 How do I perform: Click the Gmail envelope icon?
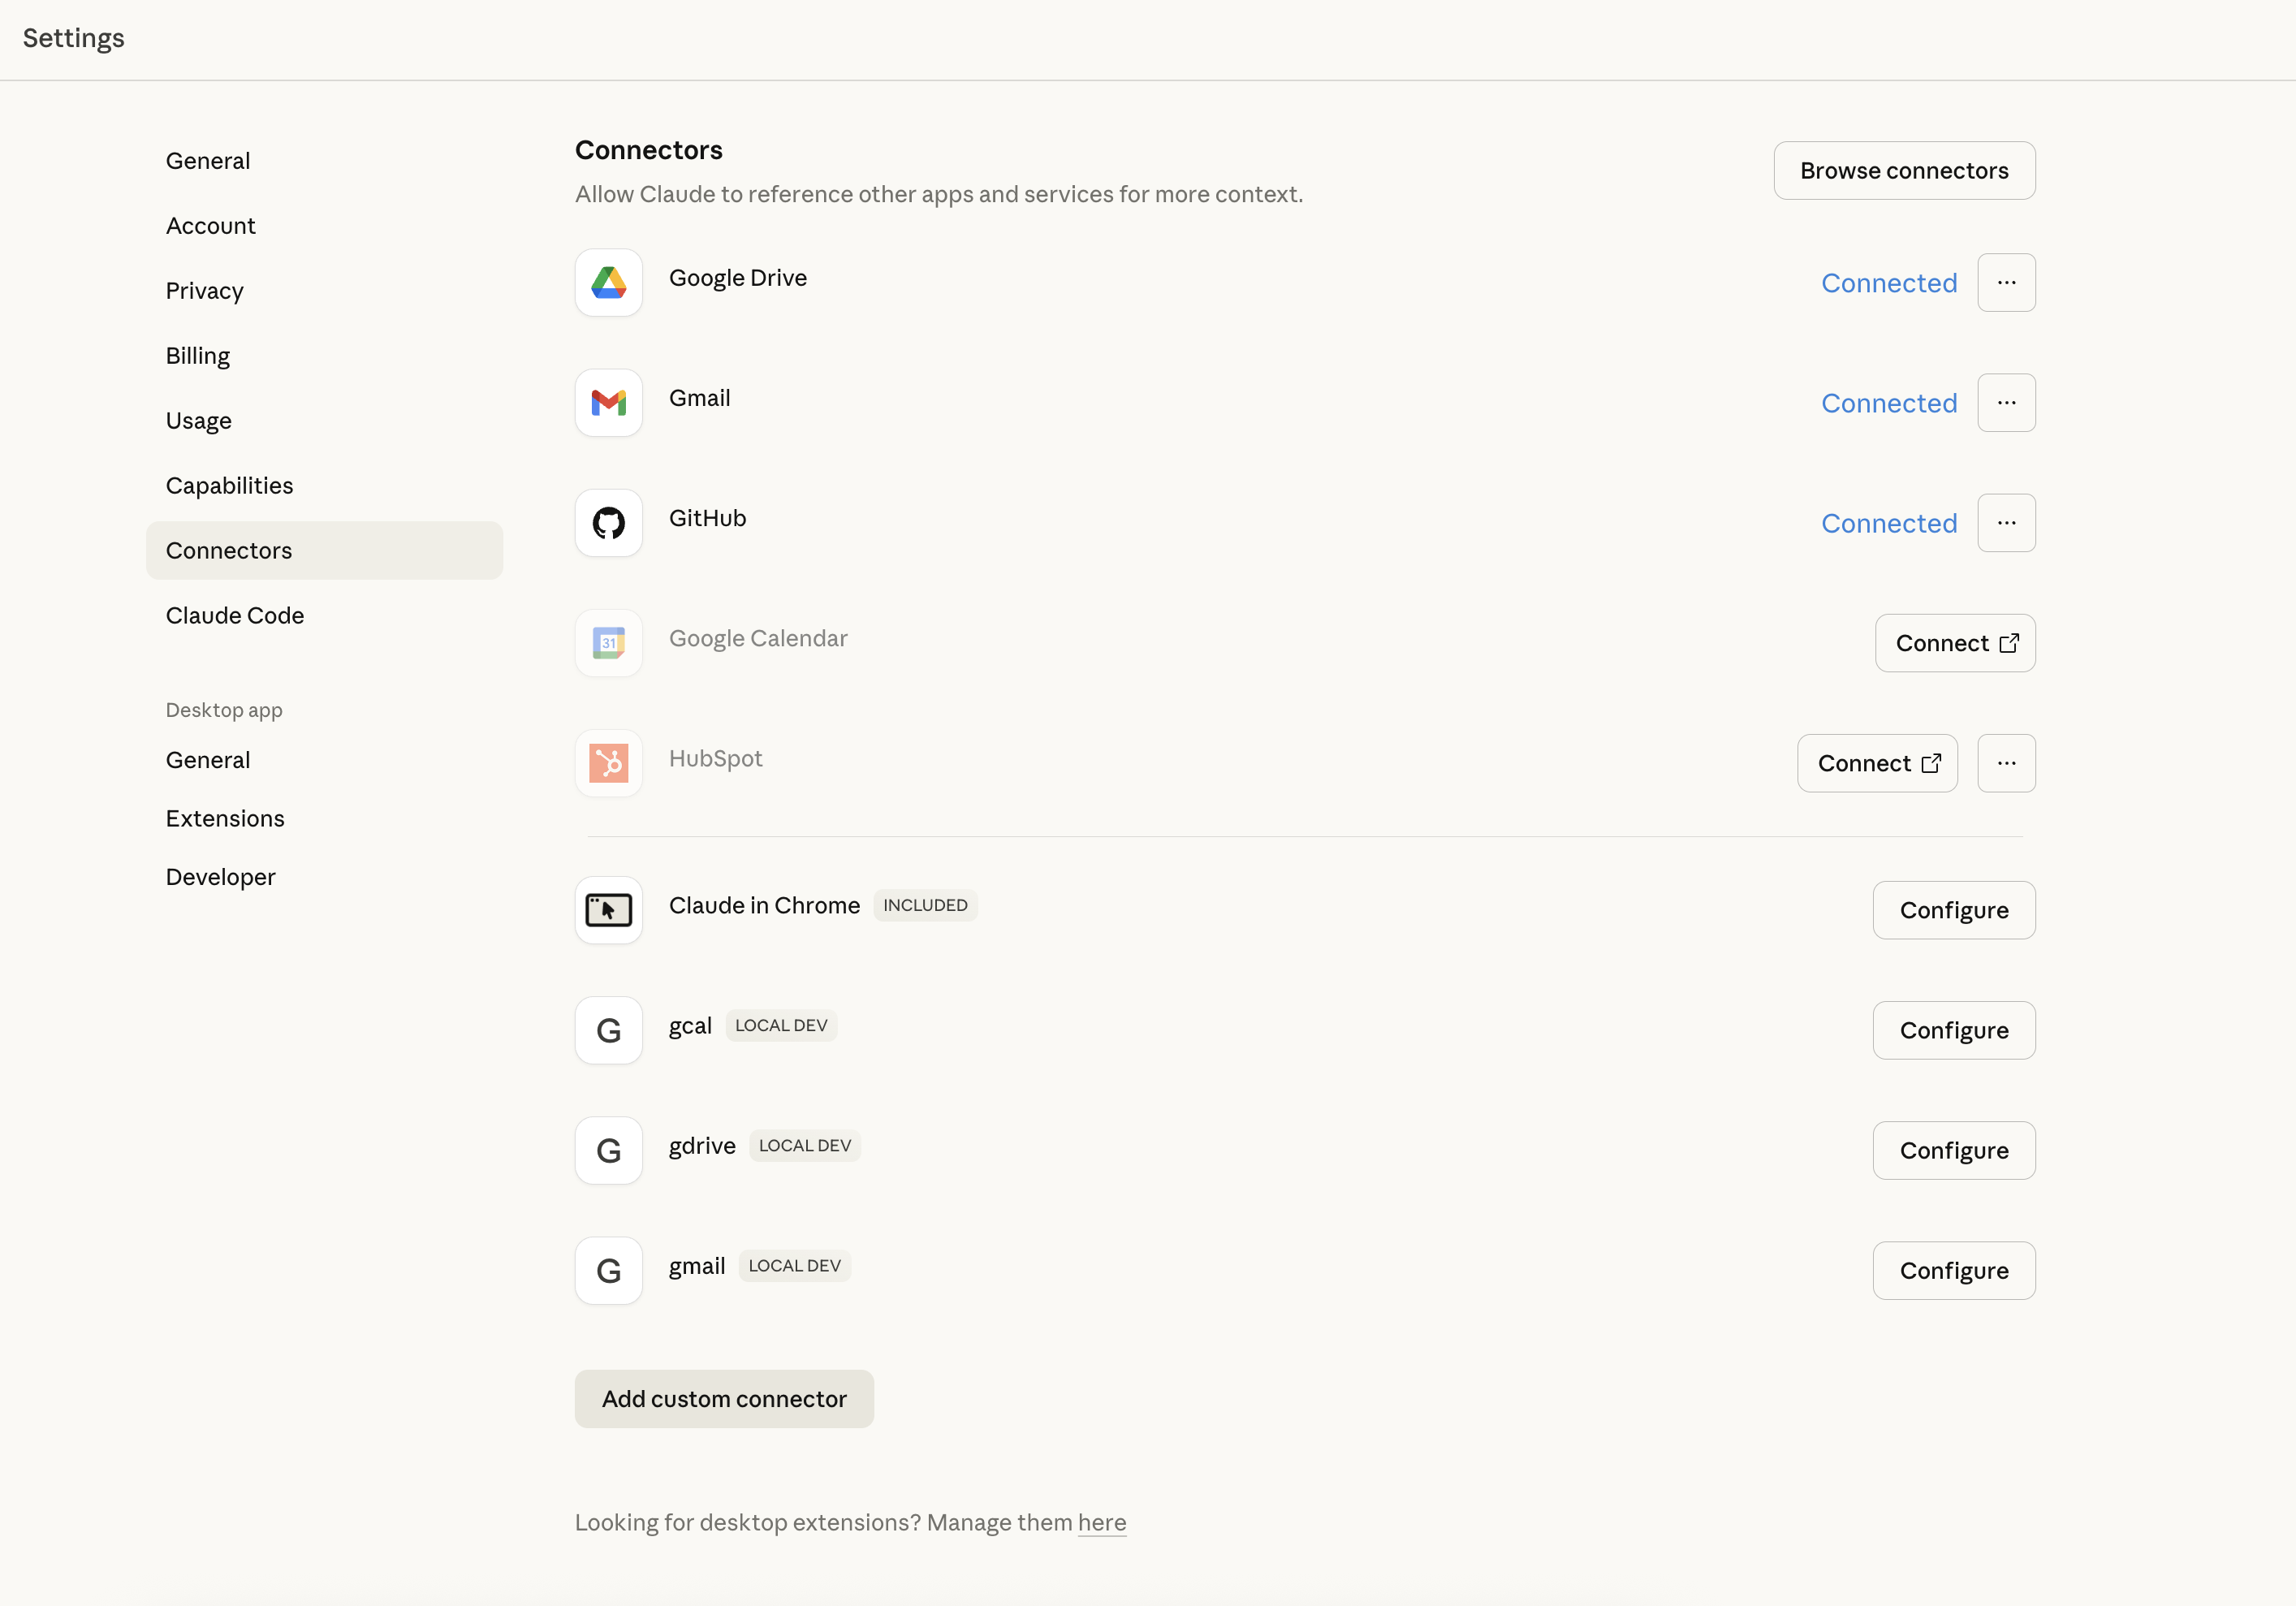point(608,403)
